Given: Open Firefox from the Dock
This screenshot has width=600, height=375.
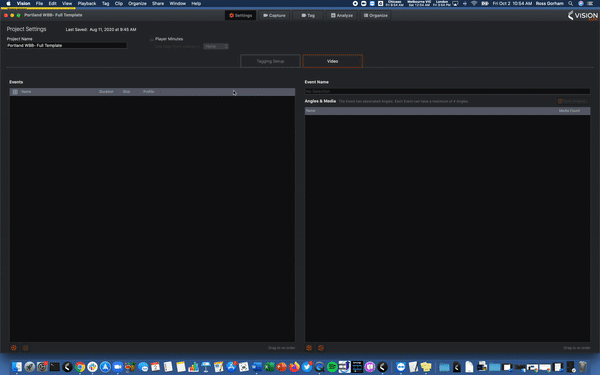Looking at the screenshot, I should tap(294, 367).
